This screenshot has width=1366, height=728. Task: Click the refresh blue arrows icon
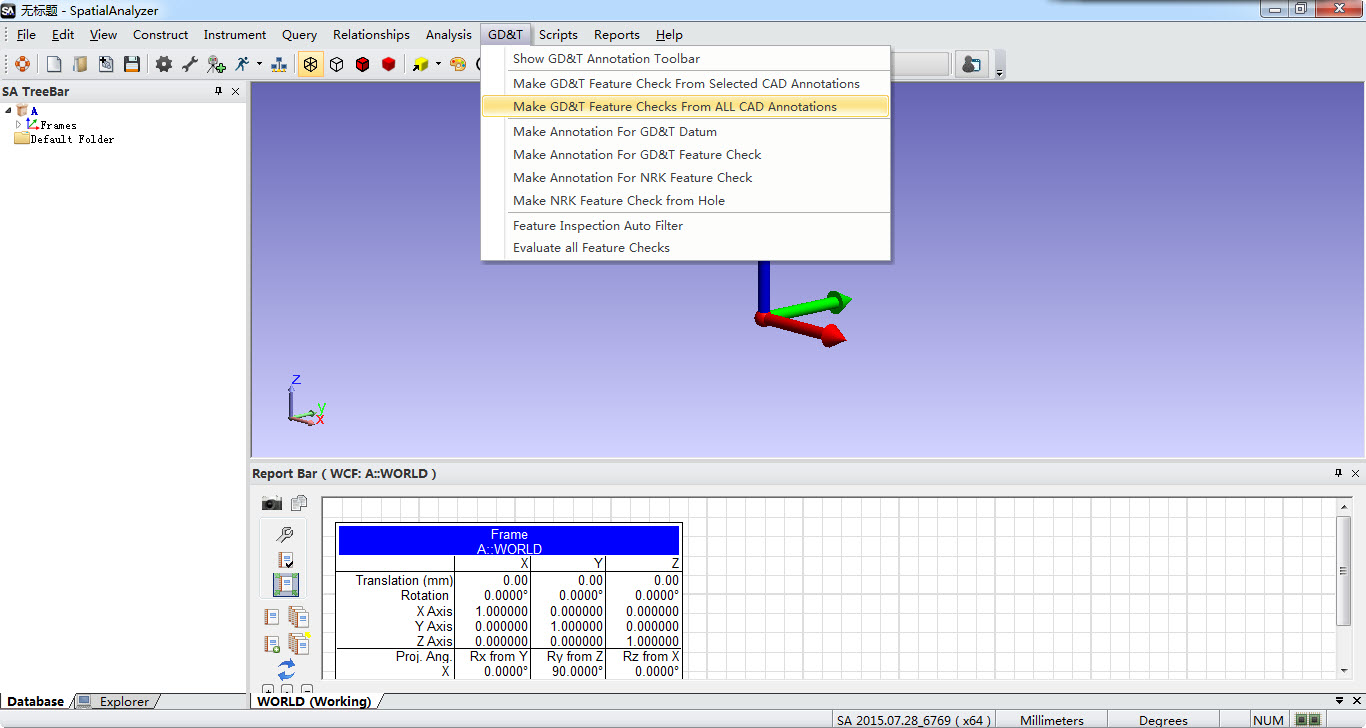pos(286,669)
